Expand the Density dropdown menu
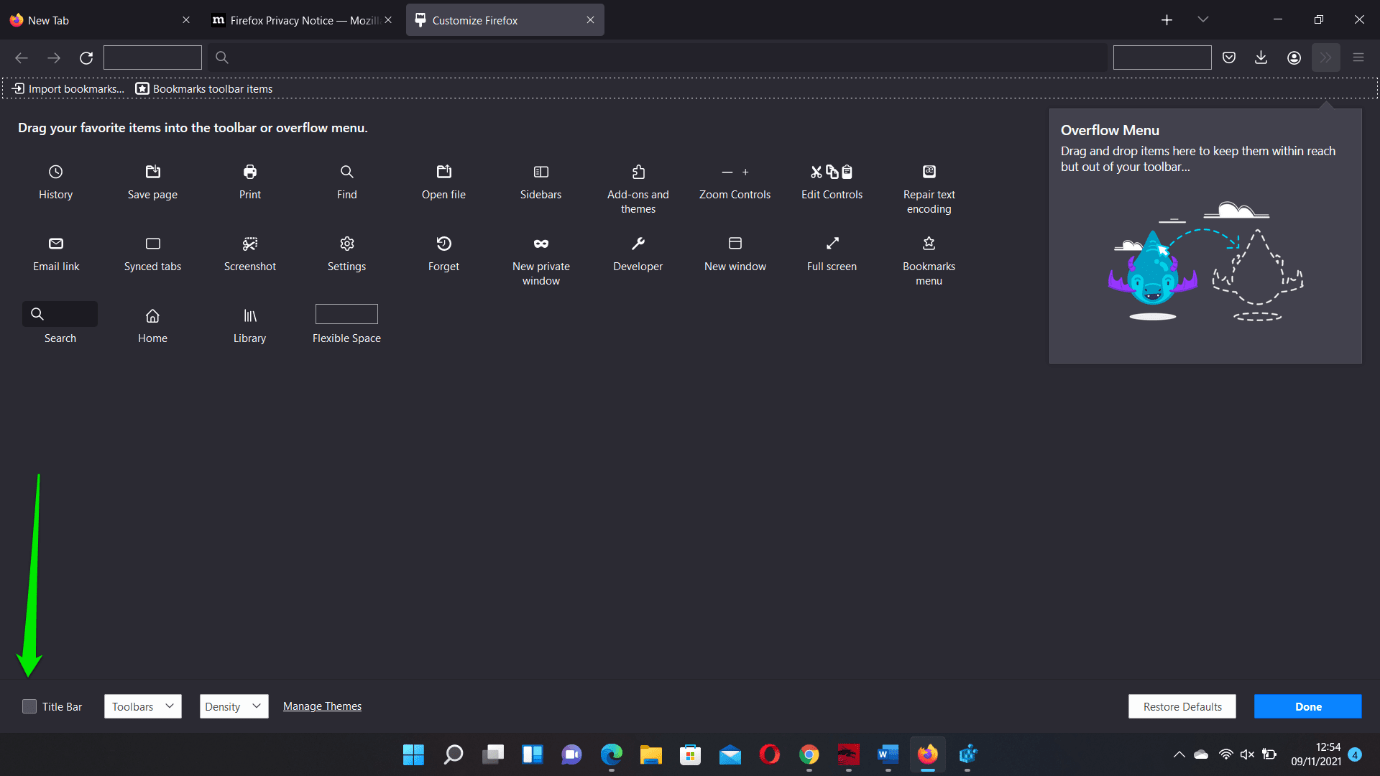The width and height of the screenshot is (1380, 776). pyautogui.click(x=234, y=707)
